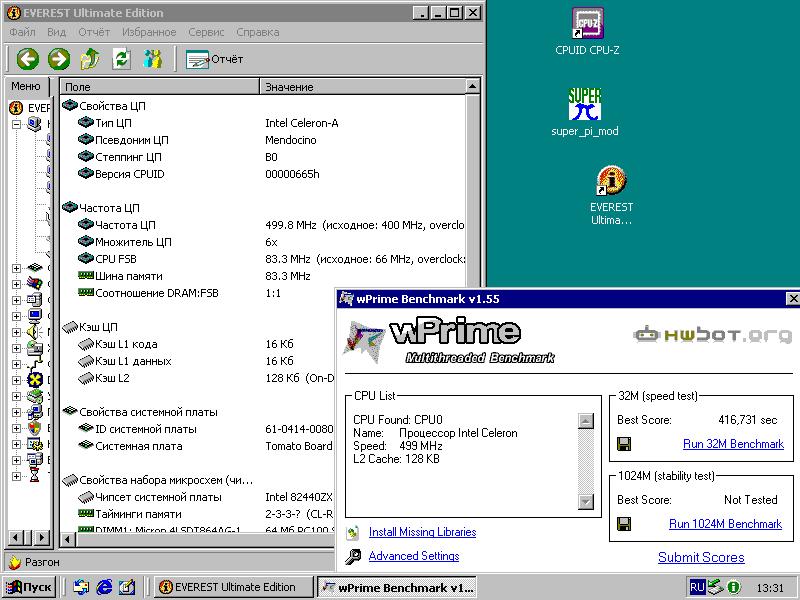This screenshot has width=800, height=600.
Task: Click the magnifier-wrench icon beside Advanced Settings
Action: [x=353, y=557]
